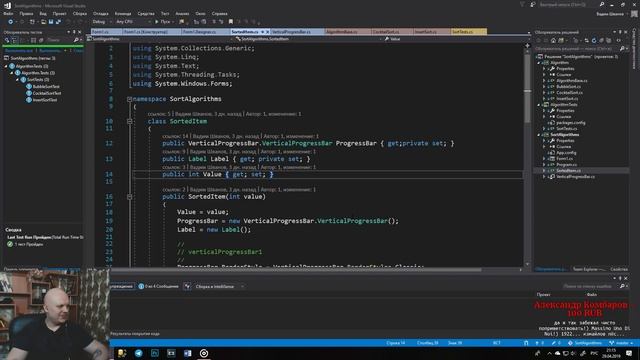Viewport: 640px width, 360px height.
Task: Open the Отладка menu
Action: pyautogui.click(x=100, y=13)
